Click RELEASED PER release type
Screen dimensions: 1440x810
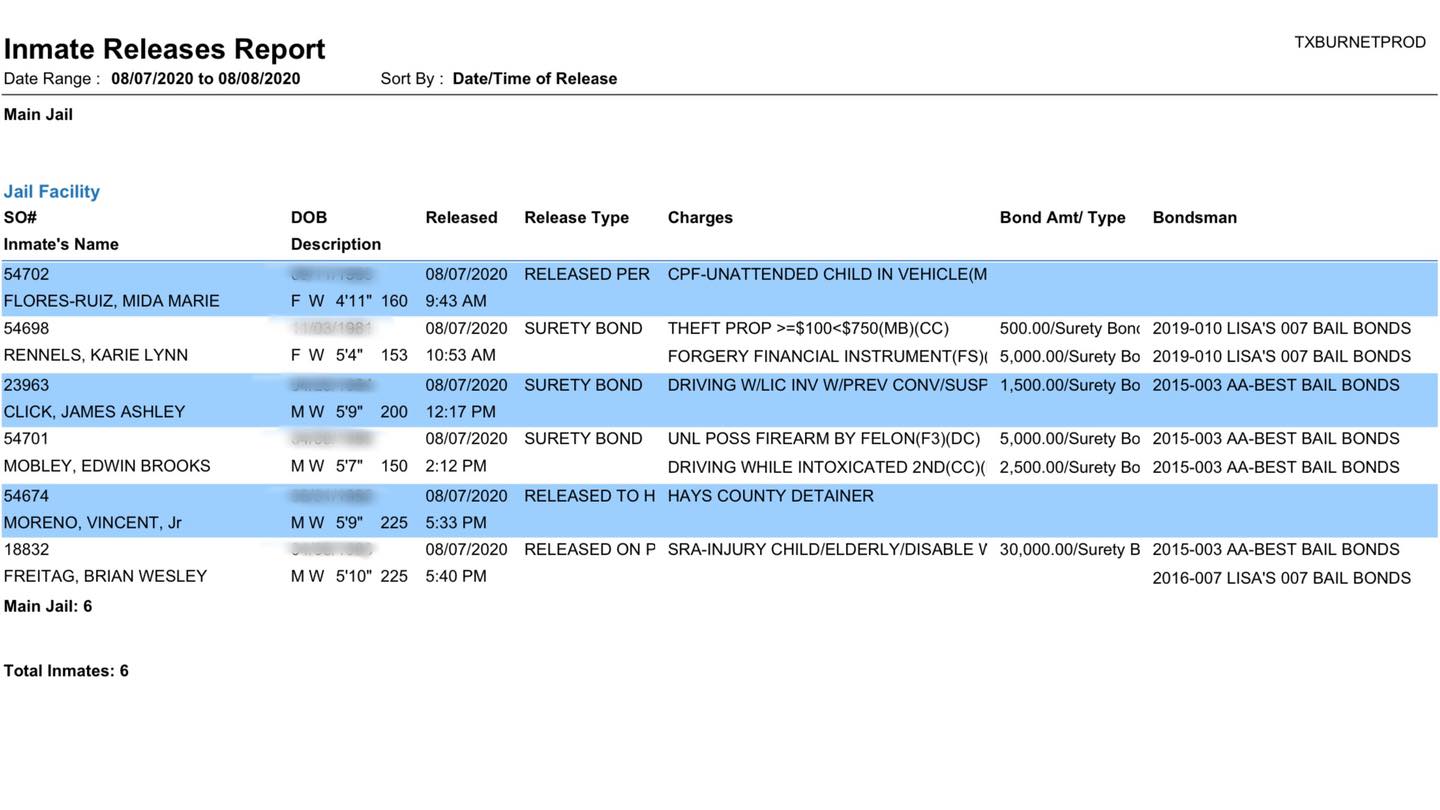click(x=587, y=275)
